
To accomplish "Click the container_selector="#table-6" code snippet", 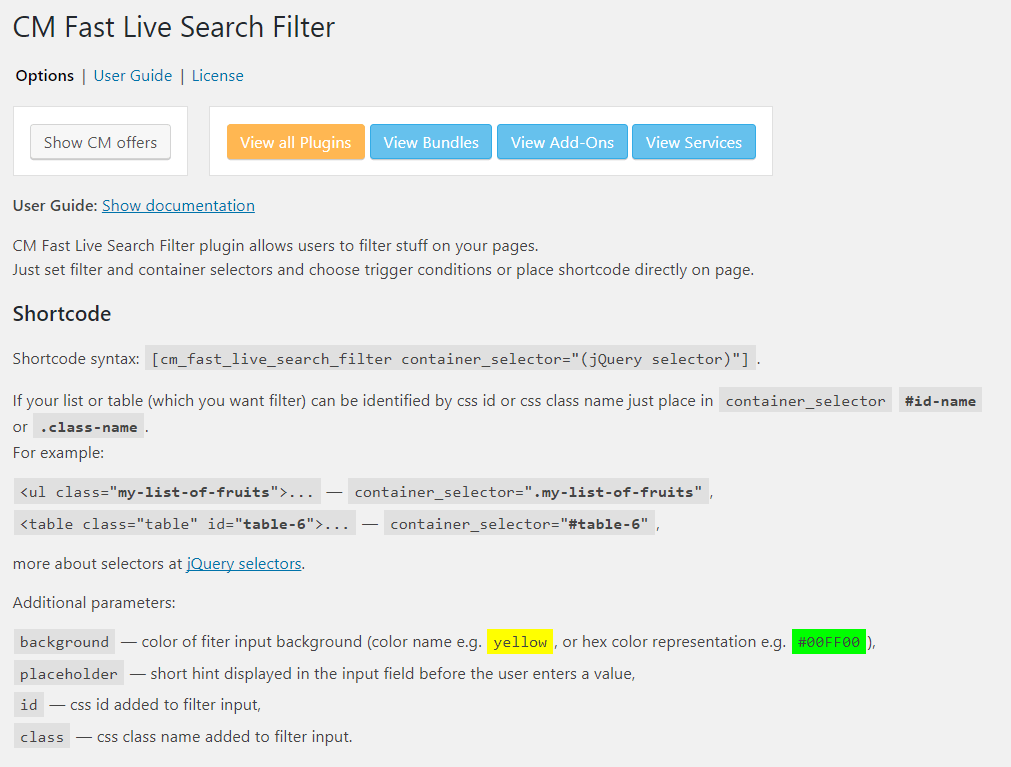I will tap(521, 524).
